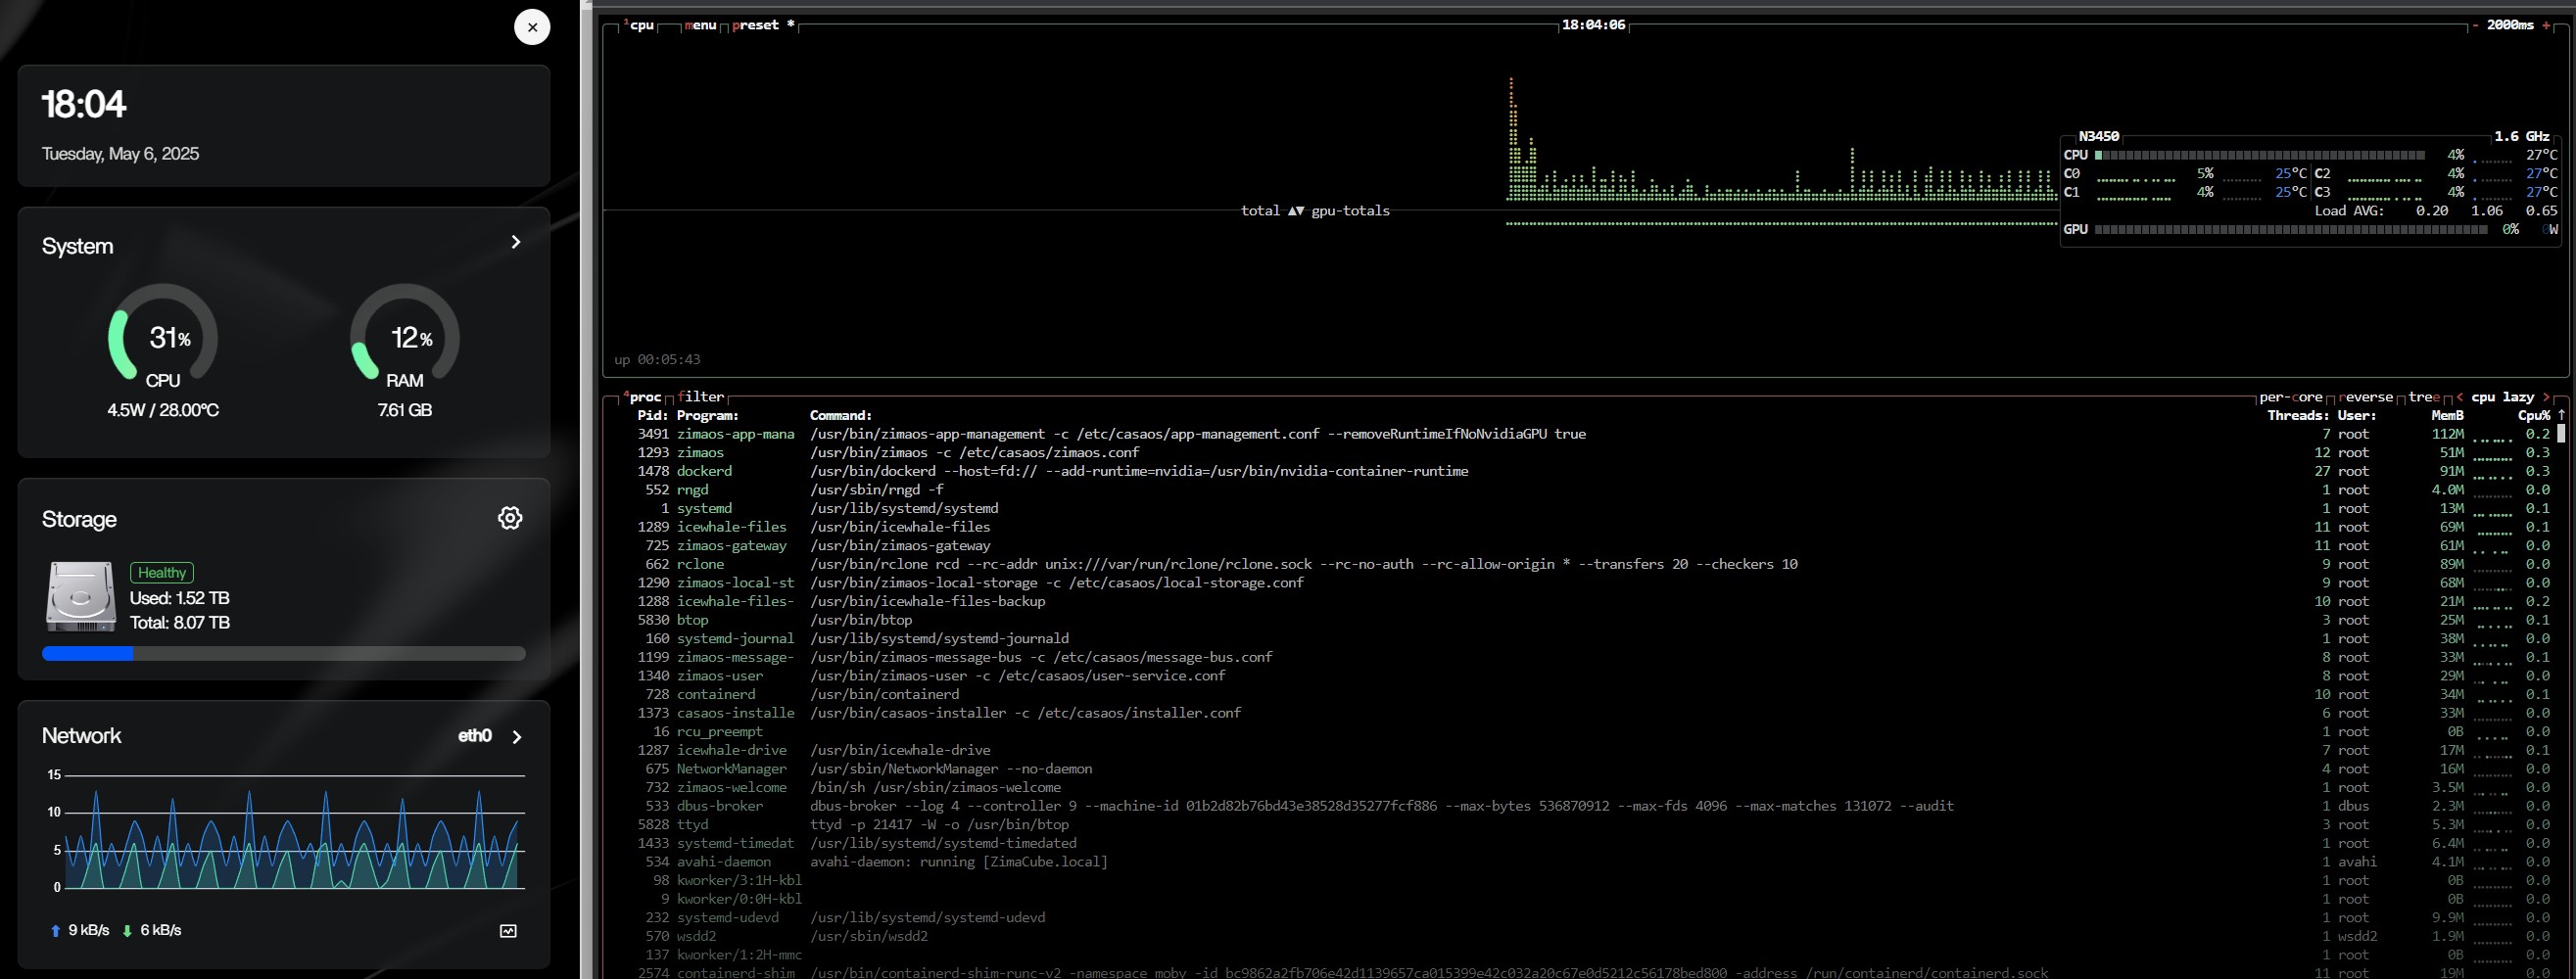The height and width of the screenshot is (979, 2576).
Task: Click the Threads: column header
Action: pos(2298,415)
